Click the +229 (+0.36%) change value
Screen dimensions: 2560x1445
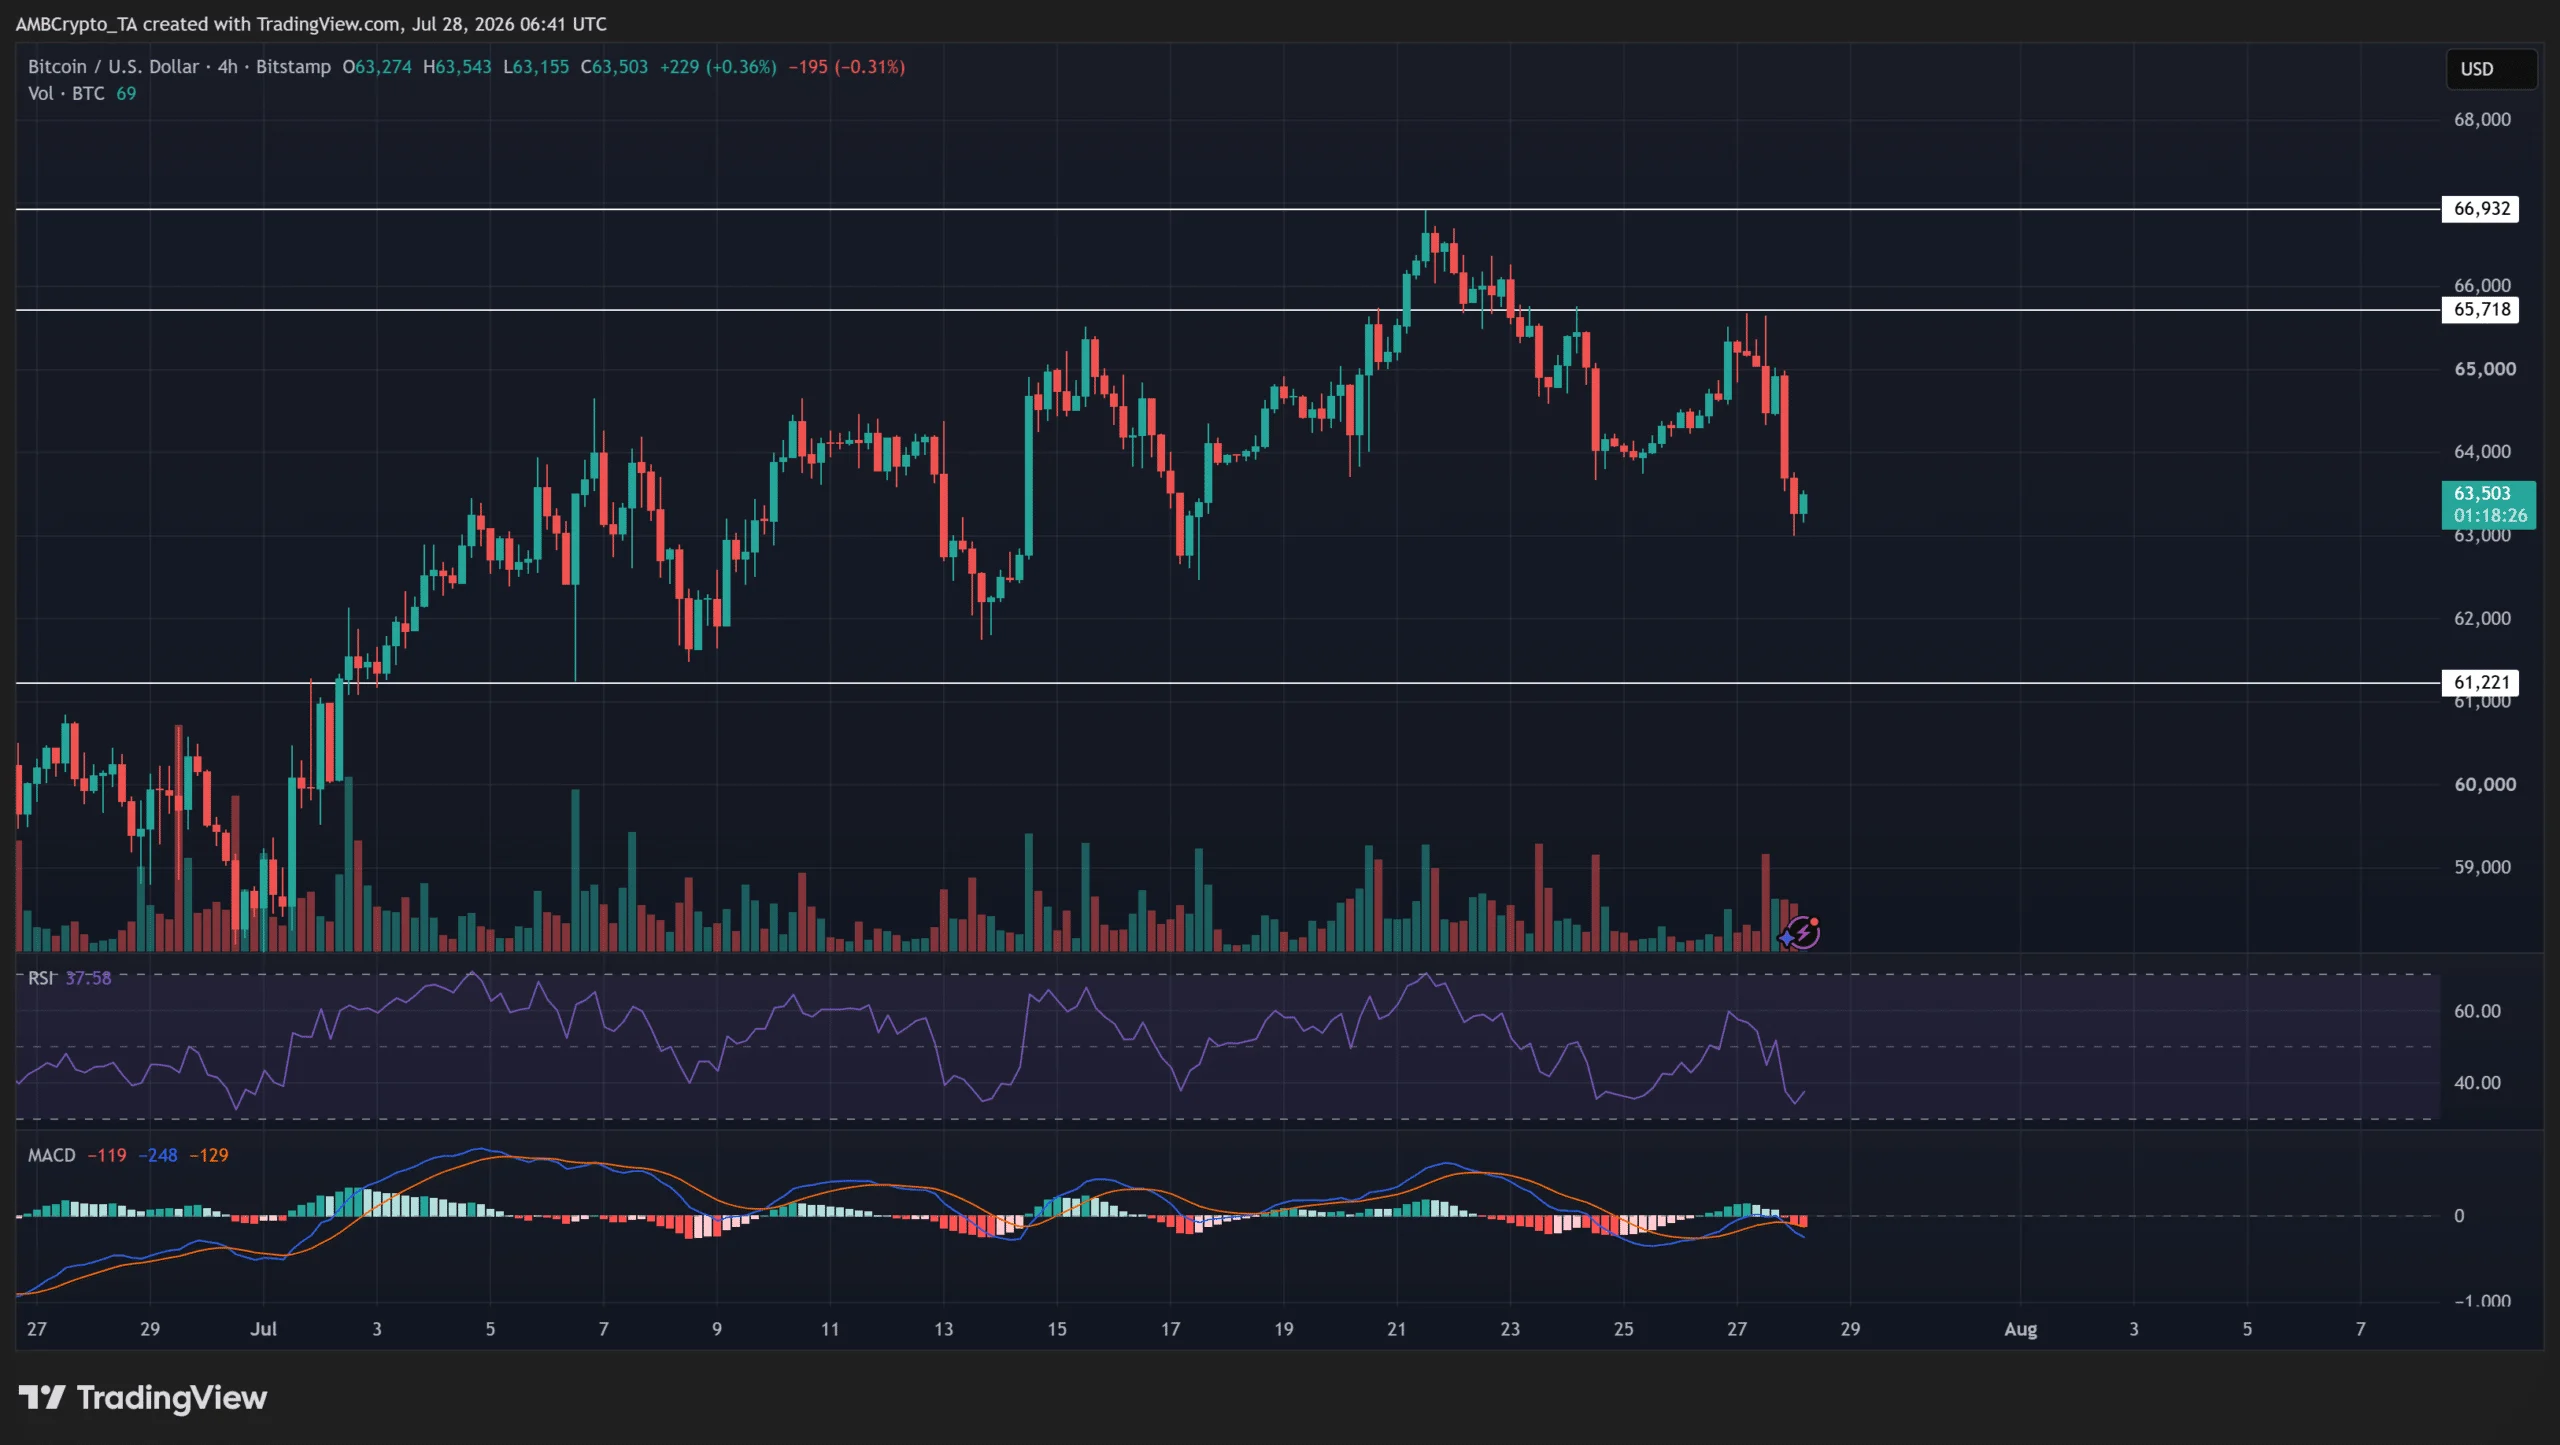point(718,67)
